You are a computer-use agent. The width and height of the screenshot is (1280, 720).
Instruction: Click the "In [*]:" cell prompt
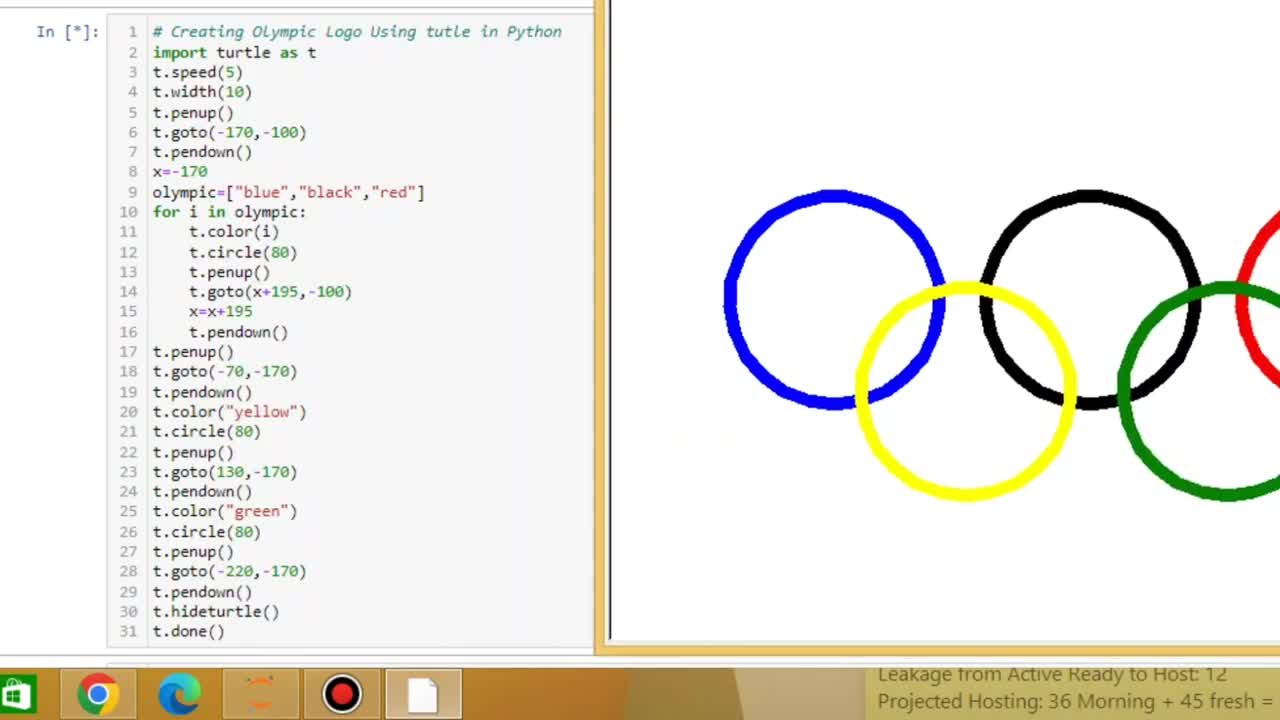(x=67, y=32)
